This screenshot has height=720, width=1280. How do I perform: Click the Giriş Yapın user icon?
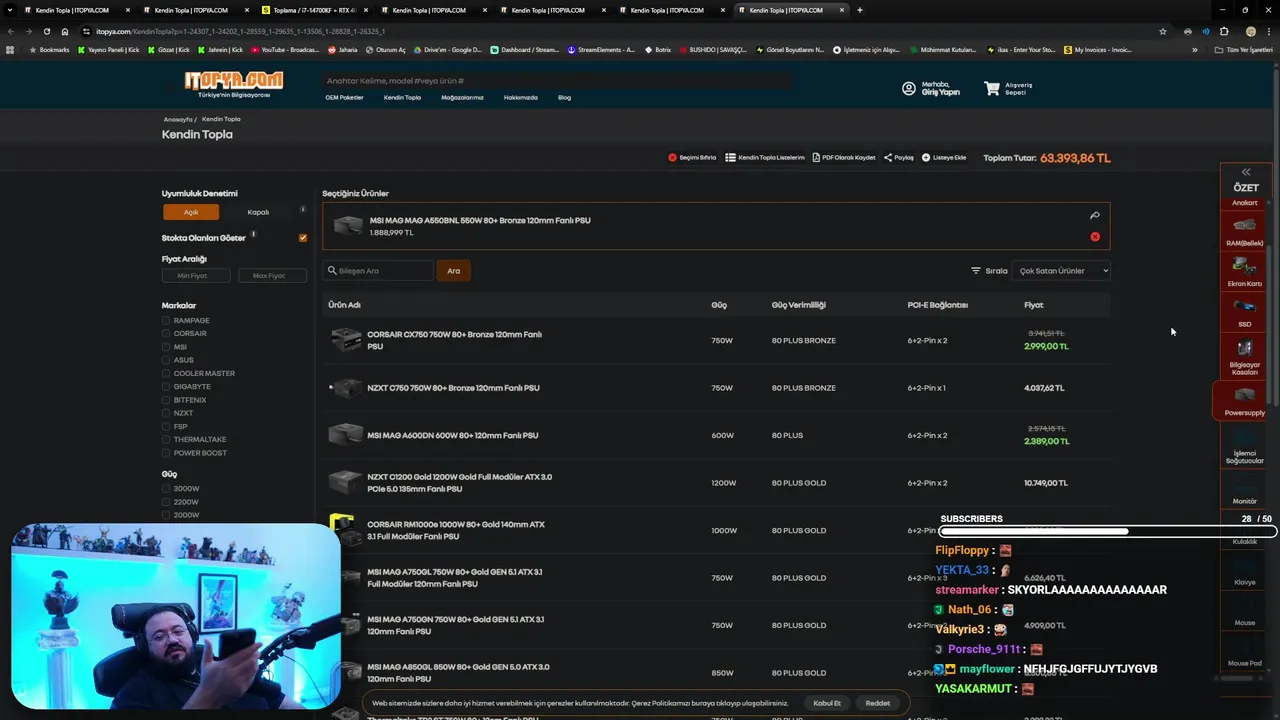click(x=909, y=89)
